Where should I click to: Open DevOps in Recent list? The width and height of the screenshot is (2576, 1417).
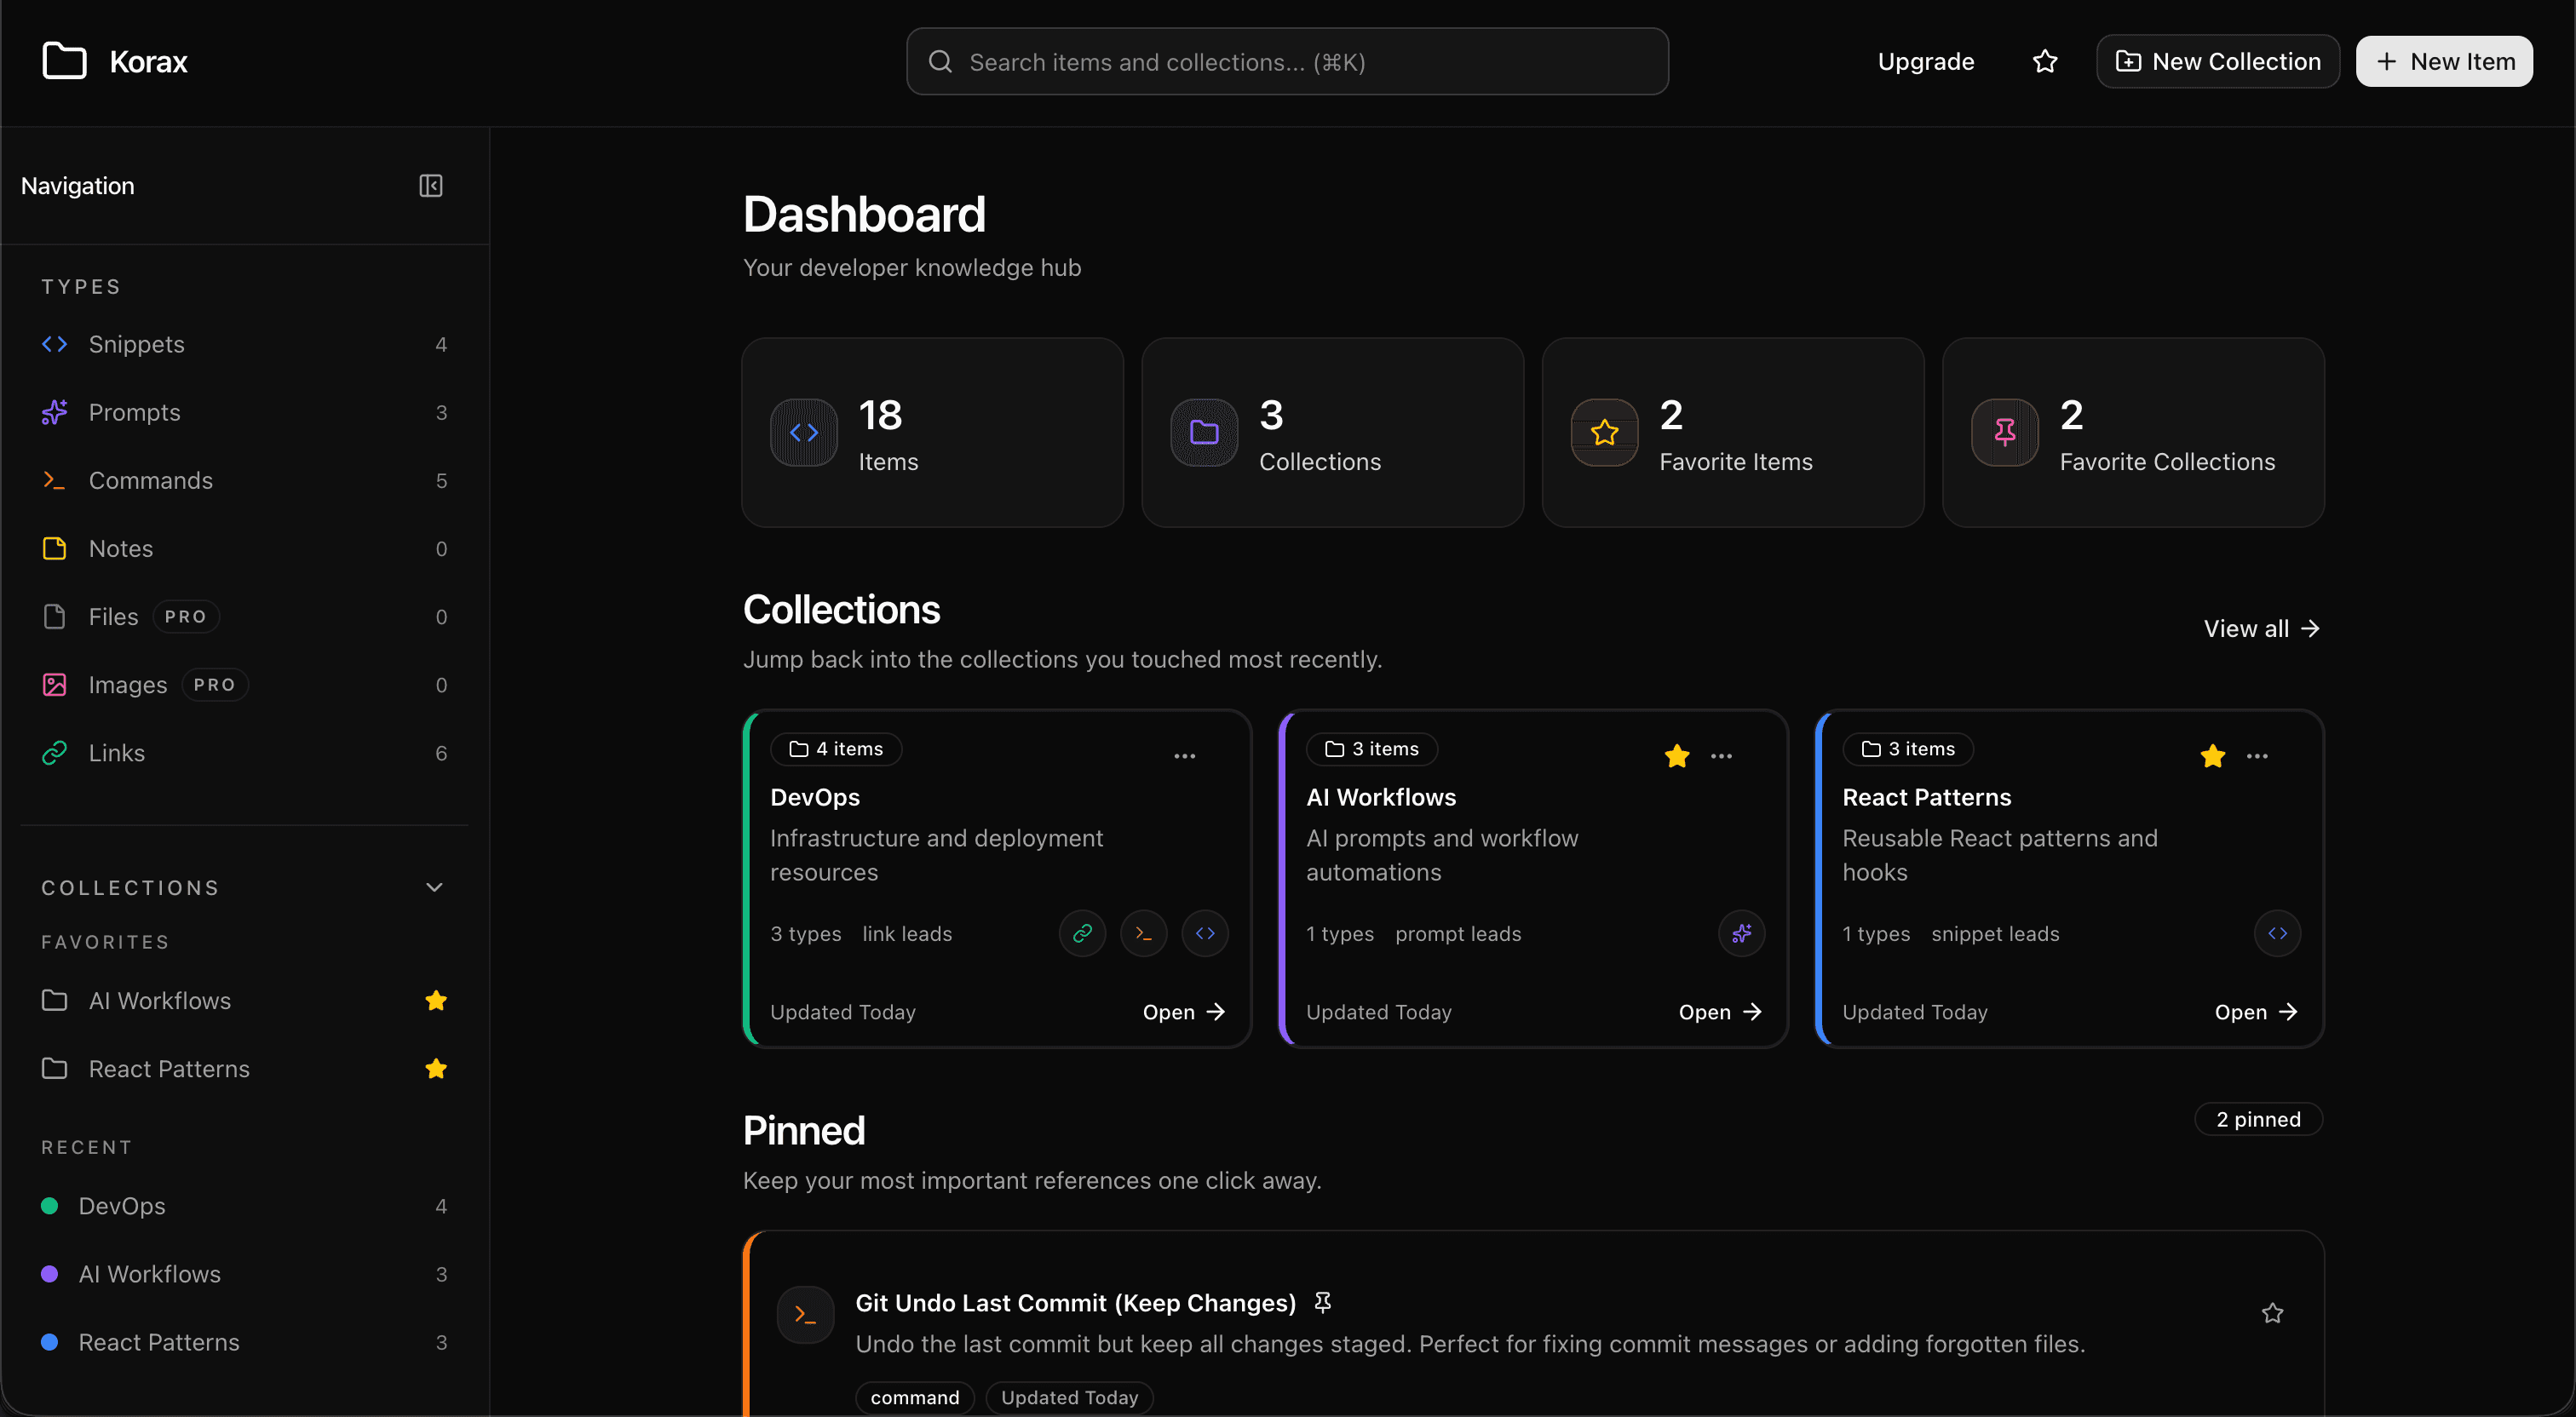[x=244, y=1205]
